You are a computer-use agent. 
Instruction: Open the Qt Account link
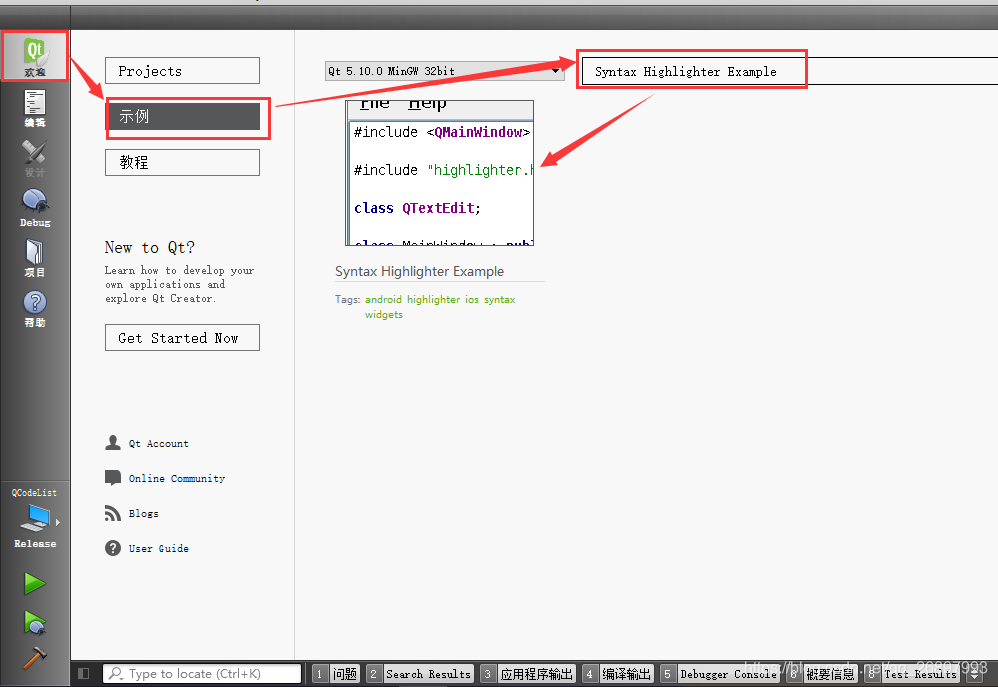click(158, 443)
